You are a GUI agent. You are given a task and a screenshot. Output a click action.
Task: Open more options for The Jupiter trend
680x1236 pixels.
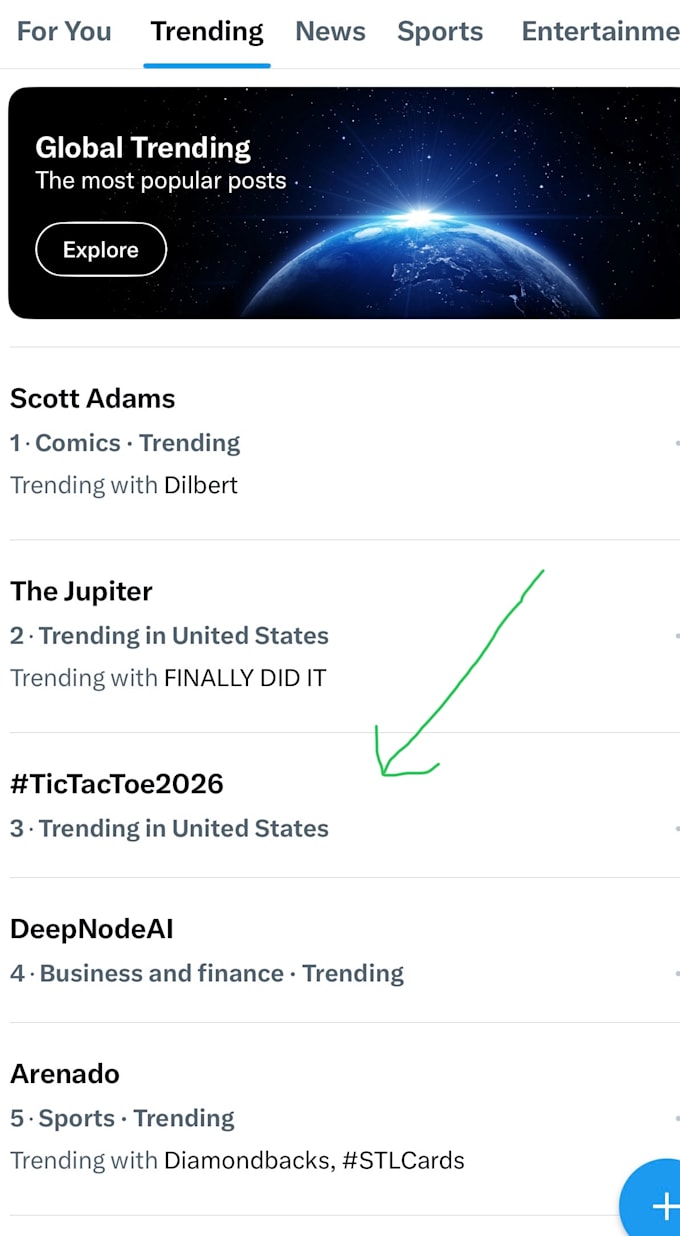click(676, 635)
